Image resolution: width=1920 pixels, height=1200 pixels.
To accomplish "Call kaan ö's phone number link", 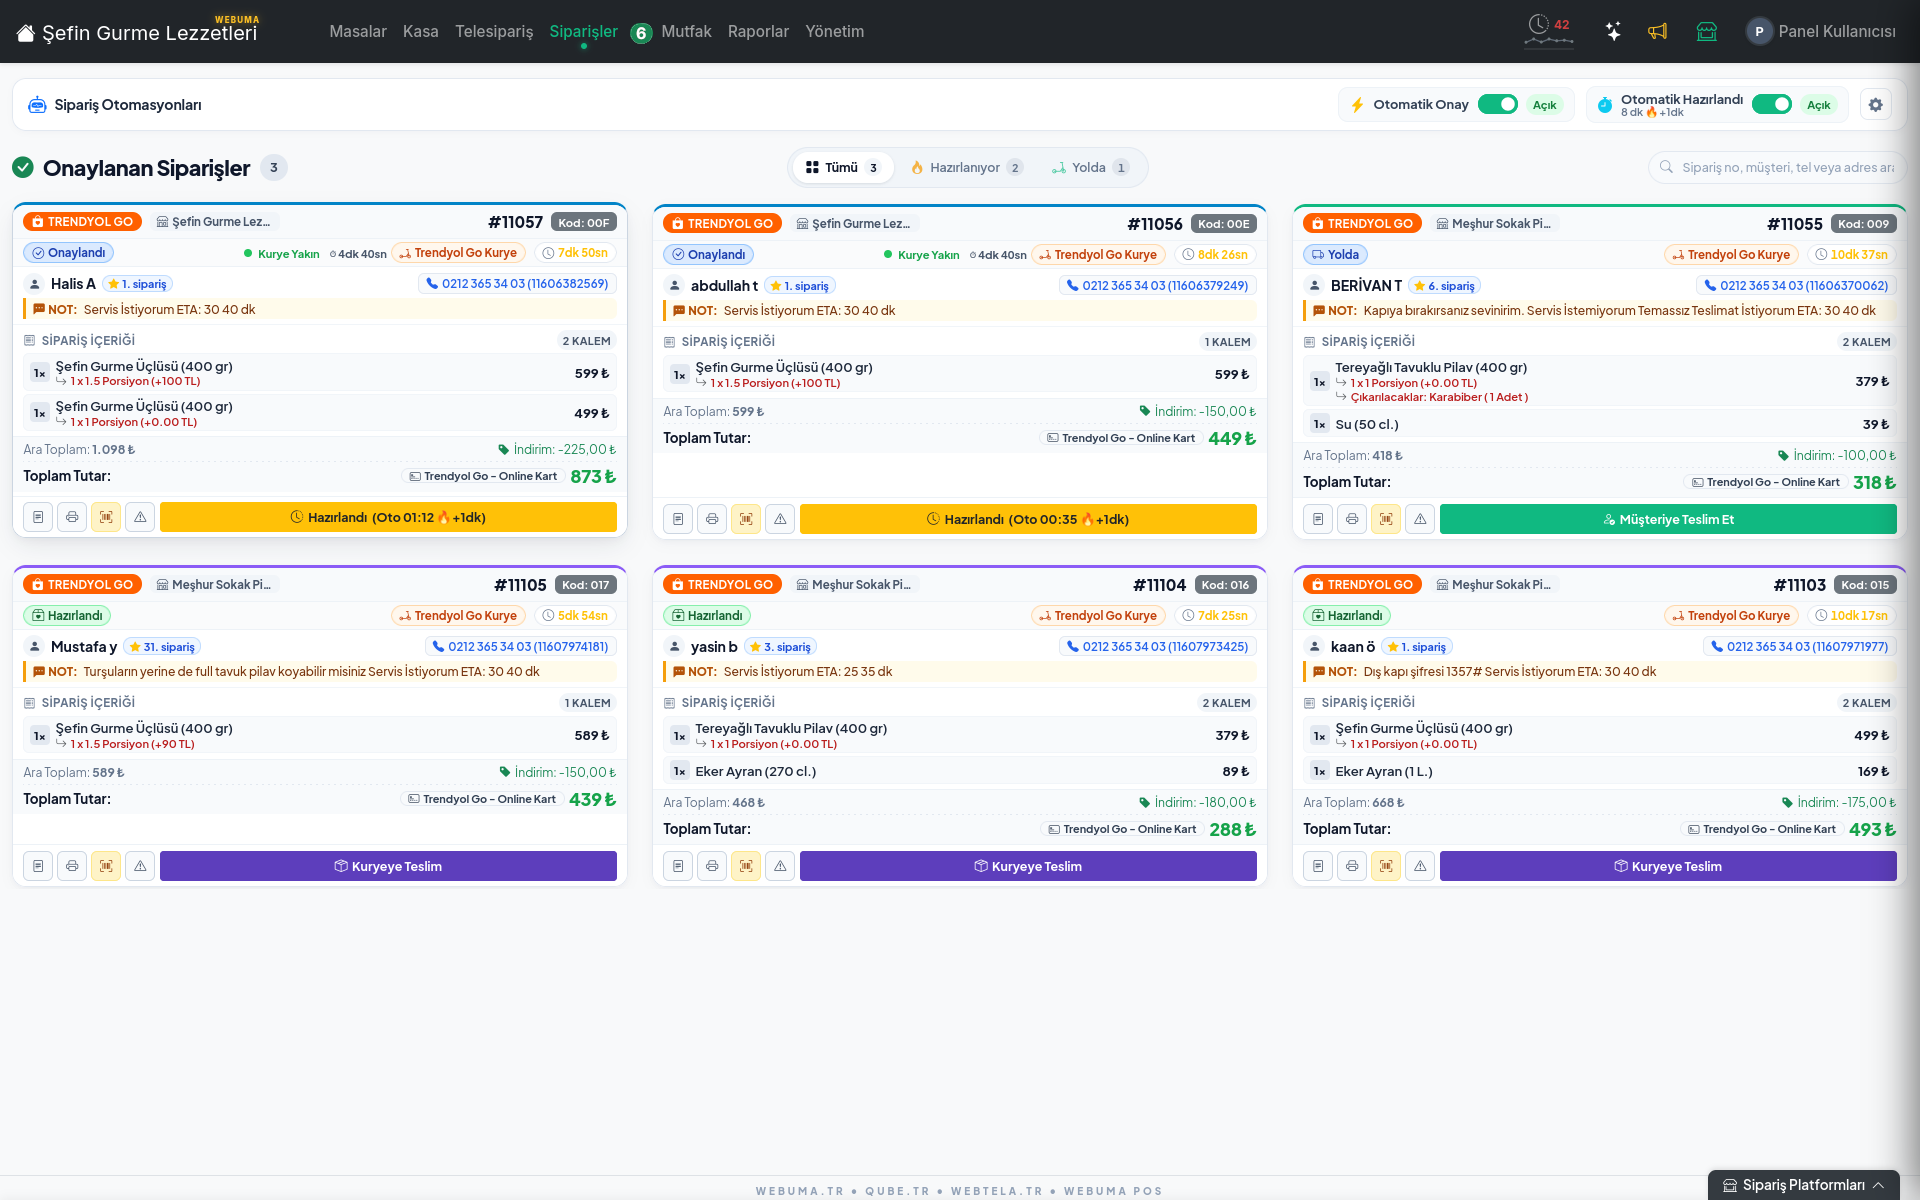I will (x=1800, y=647).
